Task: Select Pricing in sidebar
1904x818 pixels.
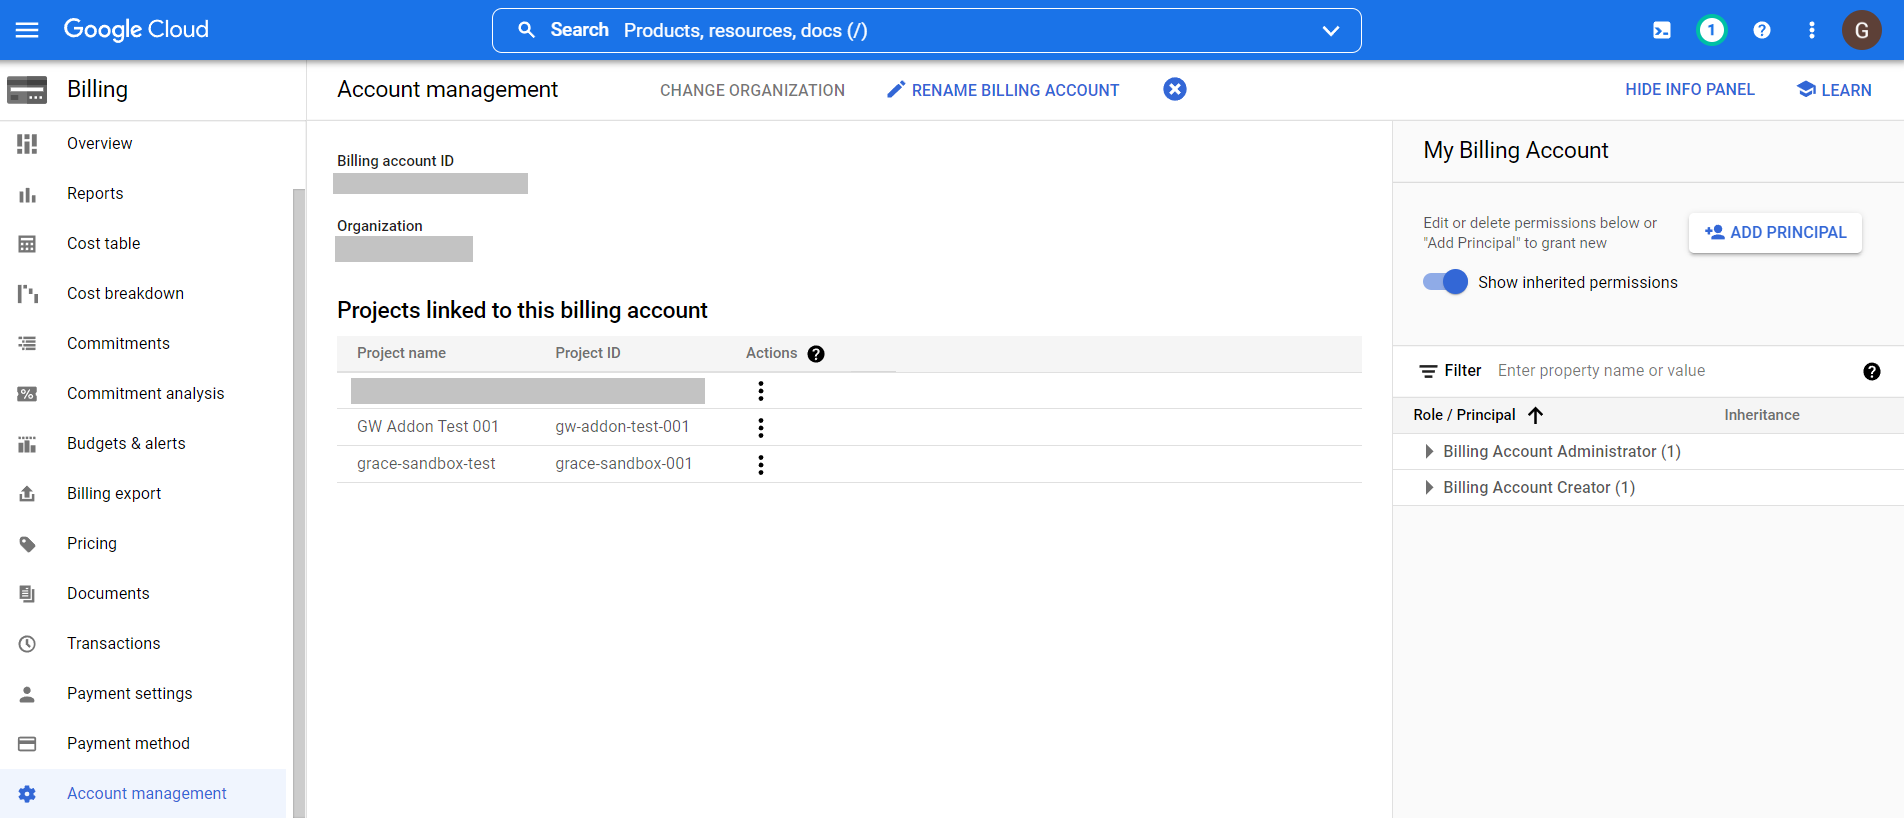Action: tap(92, 543)
